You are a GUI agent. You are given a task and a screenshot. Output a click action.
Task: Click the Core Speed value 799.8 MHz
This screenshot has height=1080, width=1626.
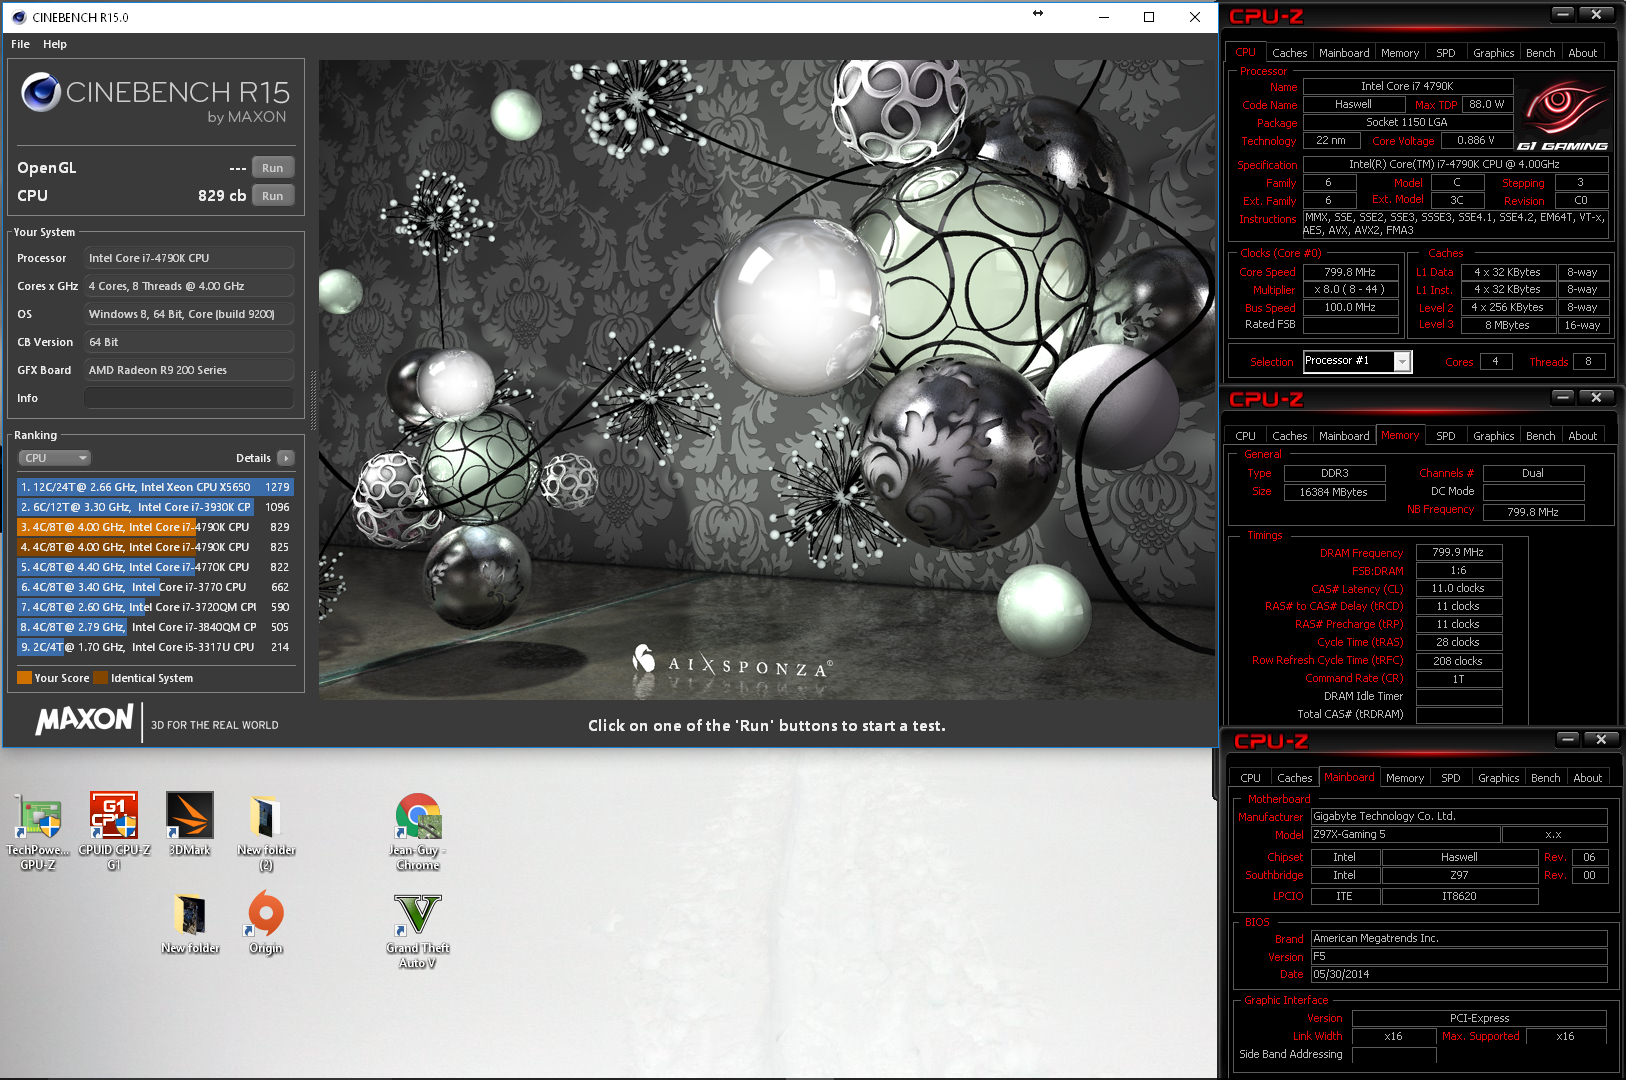click(x=1350, y=272)
